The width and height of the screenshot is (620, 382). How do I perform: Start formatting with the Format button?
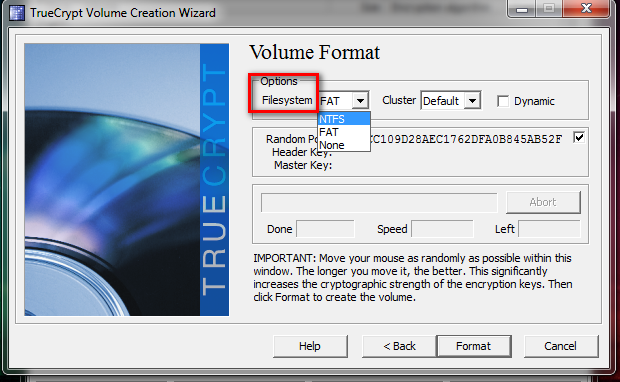click(x=474, y=346)
